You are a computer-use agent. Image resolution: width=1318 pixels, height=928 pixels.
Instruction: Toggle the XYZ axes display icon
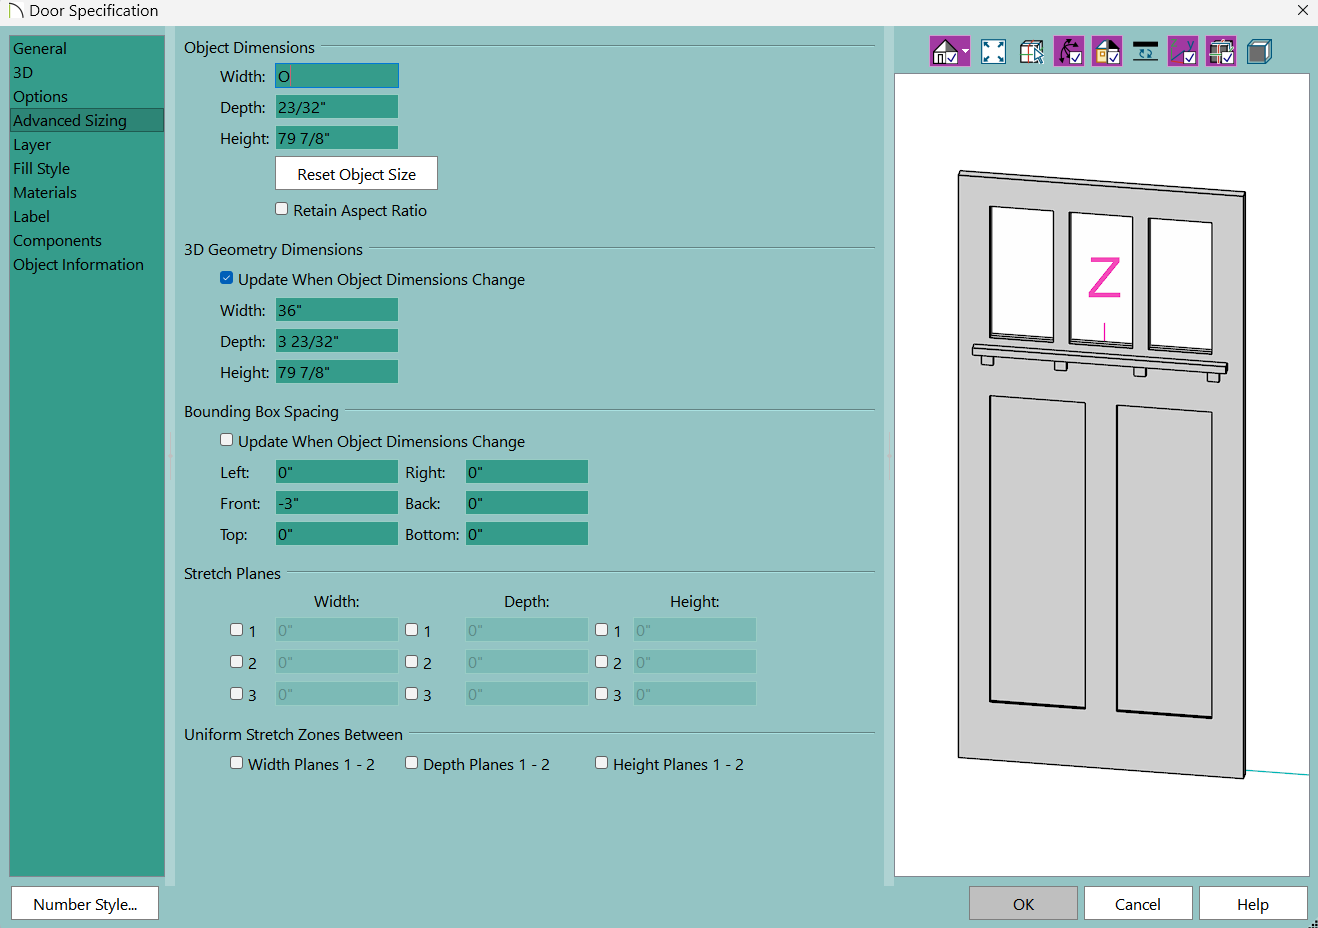coord(1183,52)
